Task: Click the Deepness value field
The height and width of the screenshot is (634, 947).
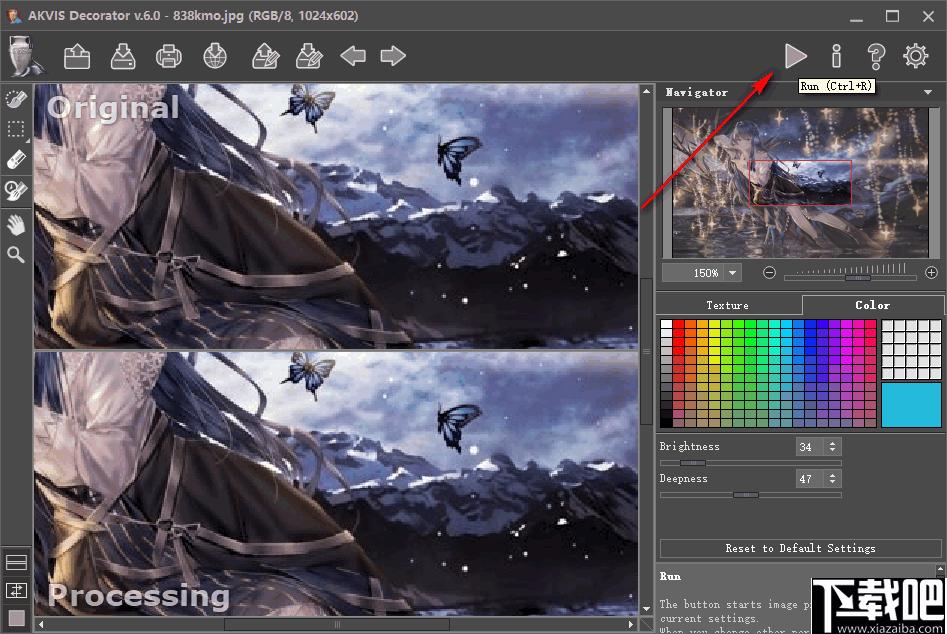Action: pos(811,479)
